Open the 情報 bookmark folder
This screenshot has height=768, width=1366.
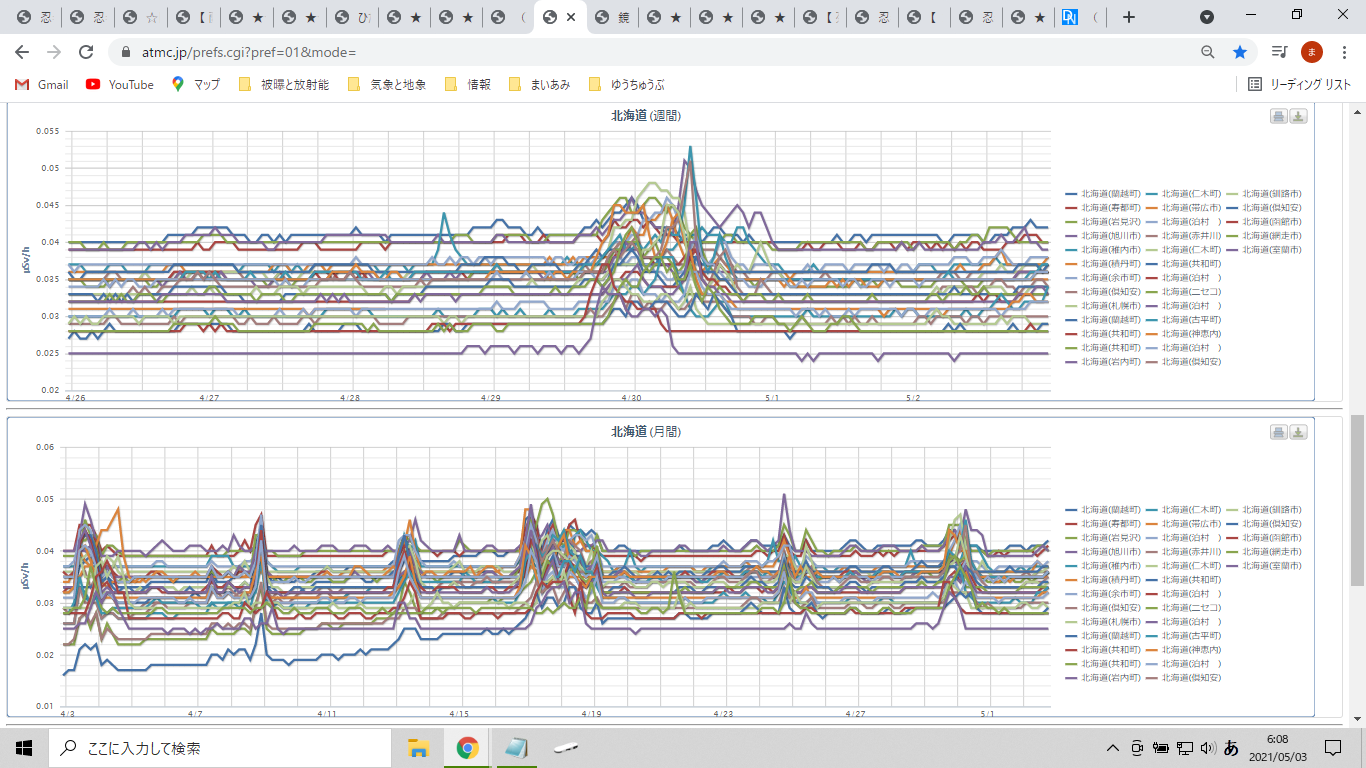pyautogui.click(x=467, y=85)
